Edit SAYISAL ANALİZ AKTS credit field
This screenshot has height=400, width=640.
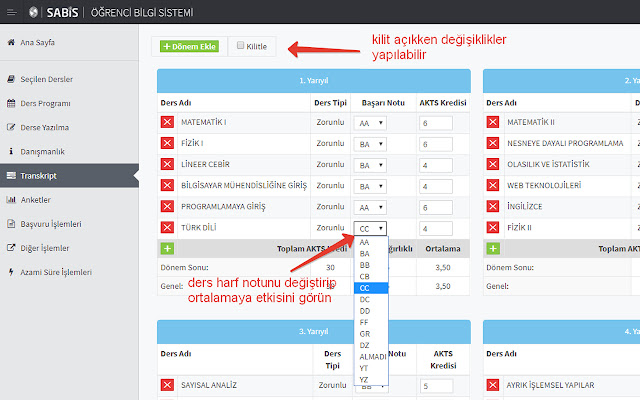[436, 386]
